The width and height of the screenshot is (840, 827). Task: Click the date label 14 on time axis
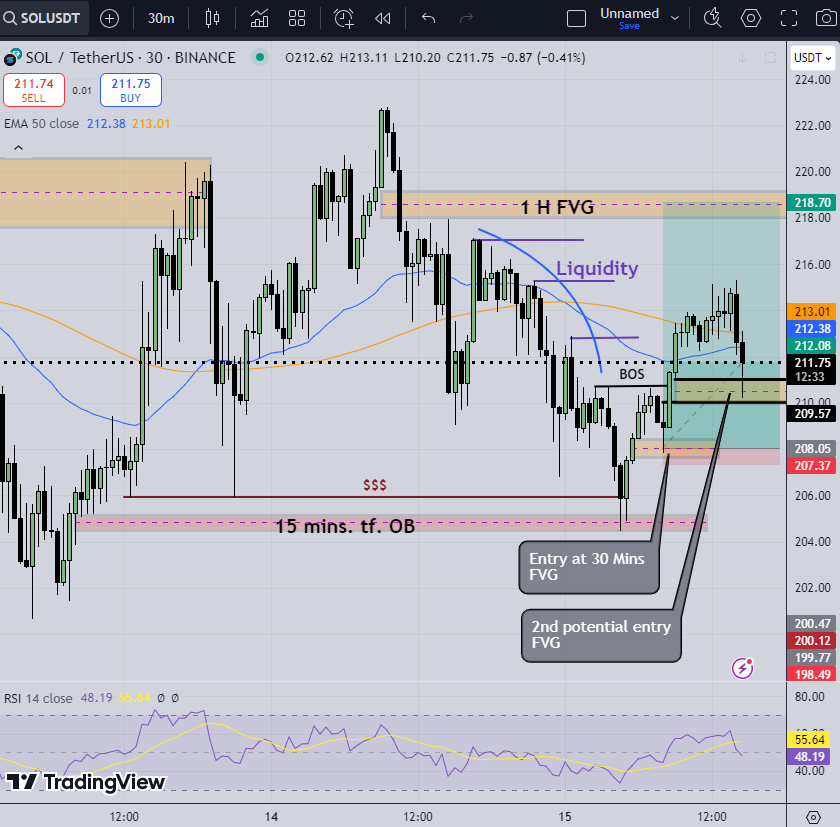(x=271, y=817)
